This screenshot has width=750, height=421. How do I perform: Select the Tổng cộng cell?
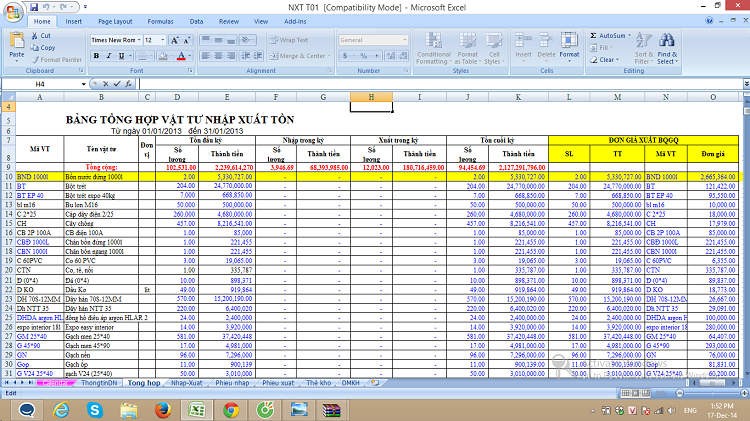point(101,167)
